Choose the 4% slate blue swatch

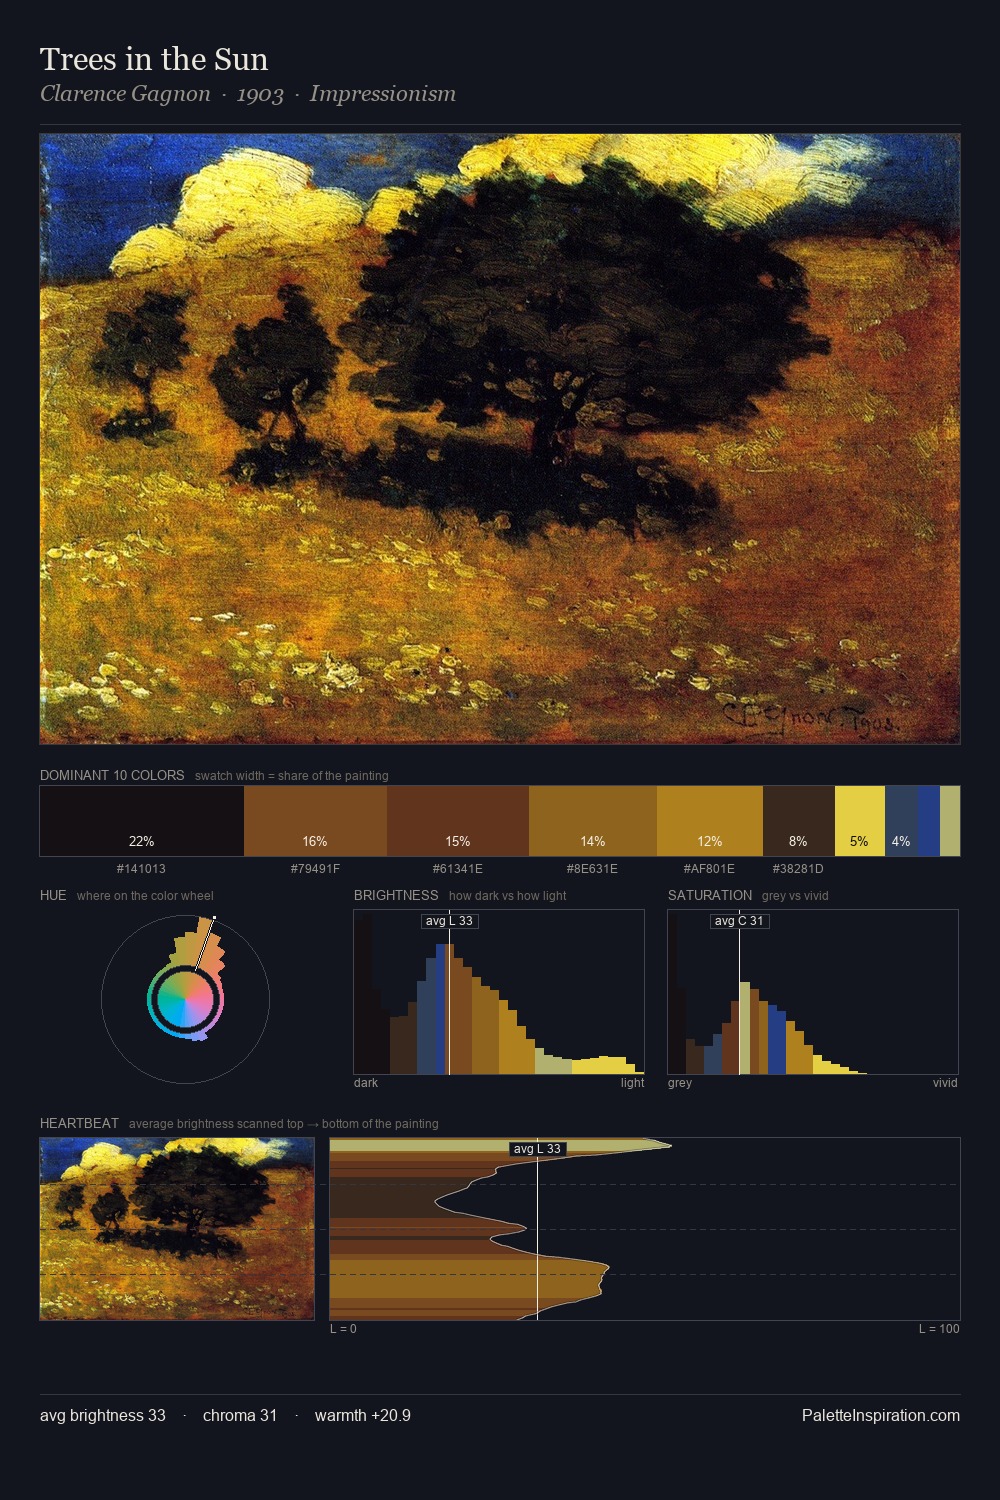tap(901, 821)
